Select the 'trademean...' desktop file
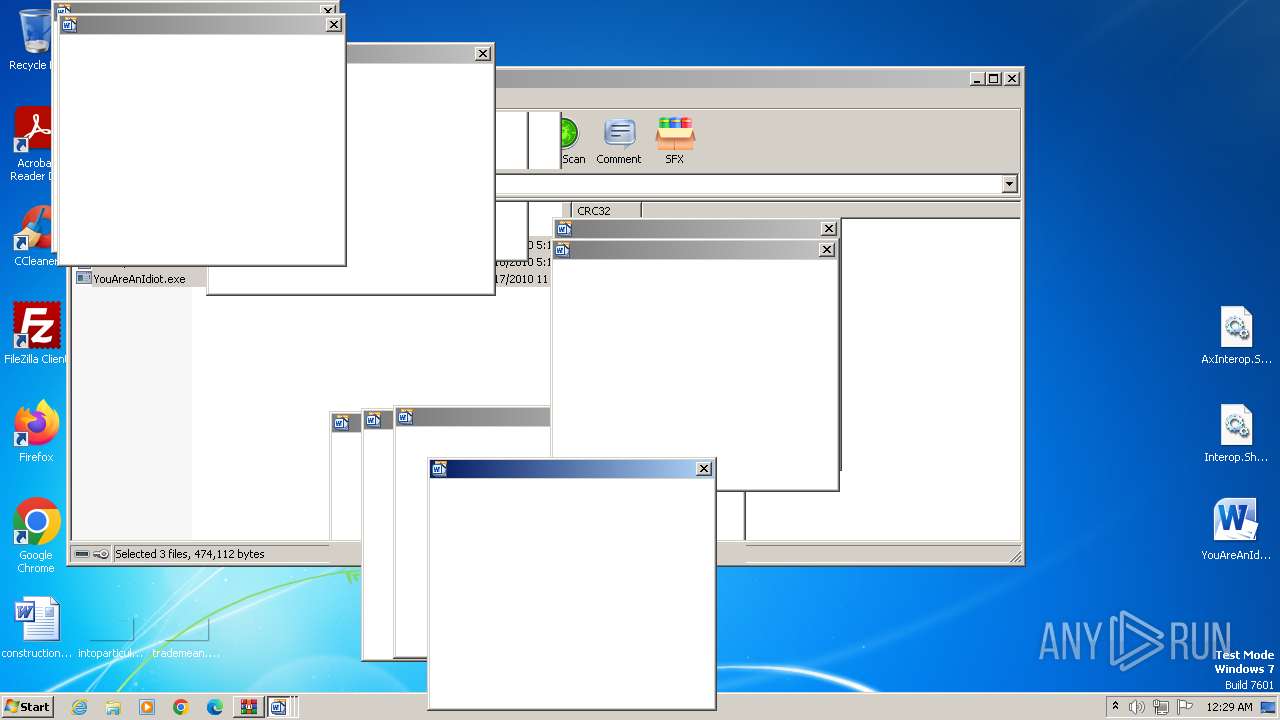Image resolution: width=1280 pixels, height=720 pixels. click(x=186, y=635)
